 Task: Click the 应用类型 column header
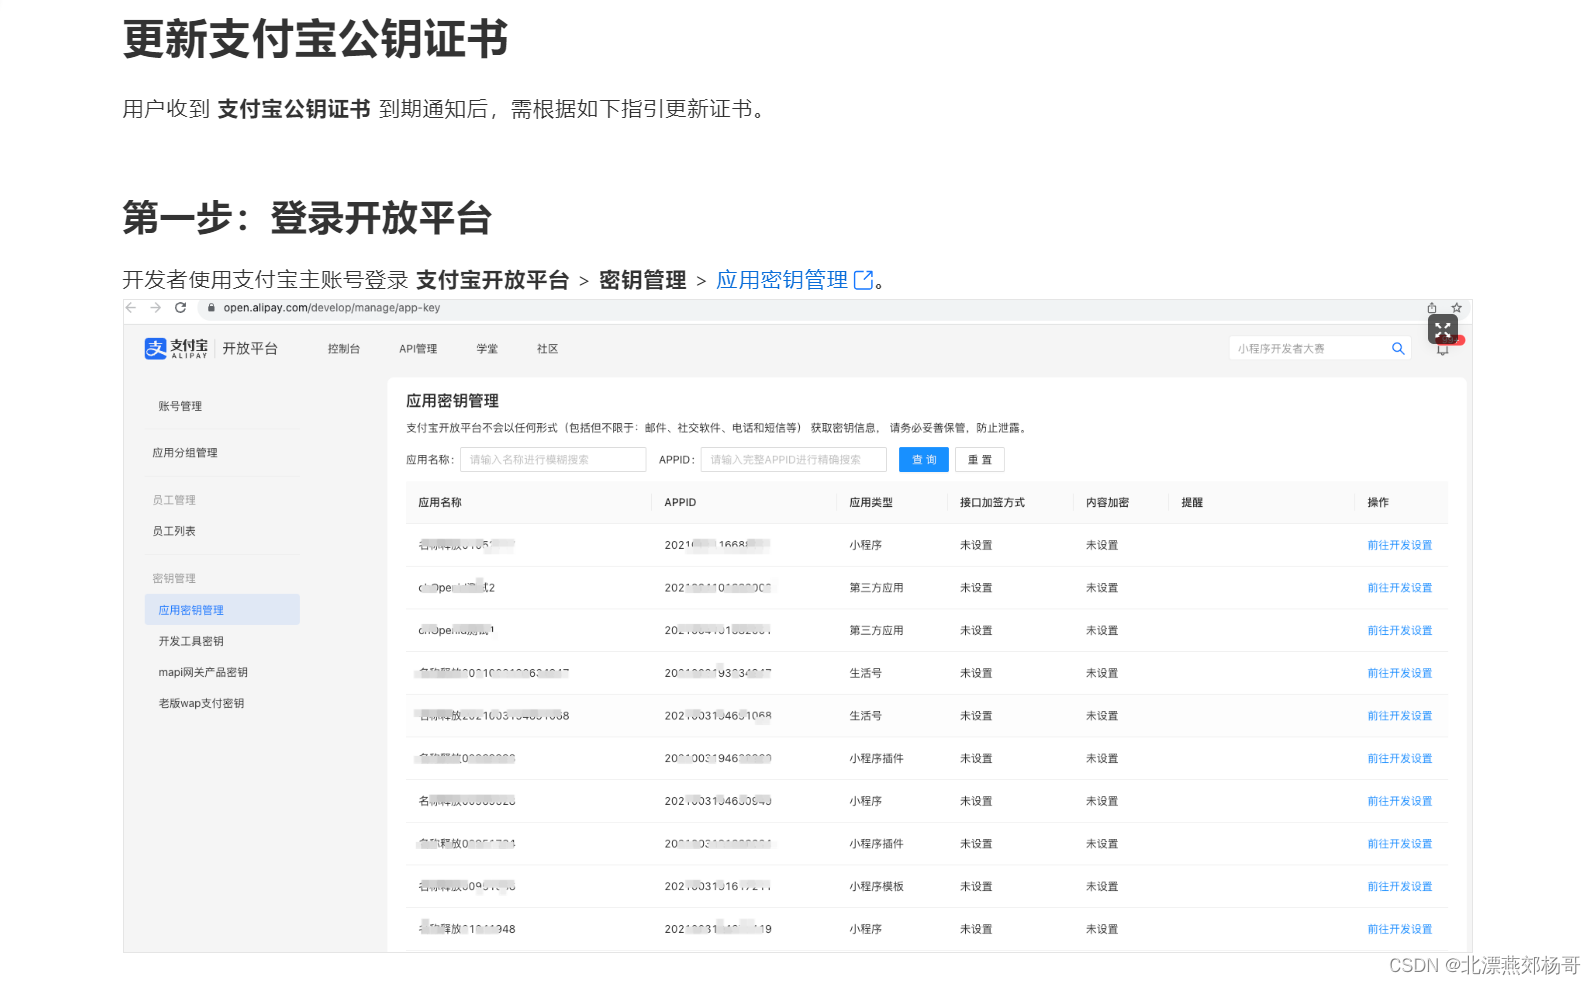[x=871, y=503]
